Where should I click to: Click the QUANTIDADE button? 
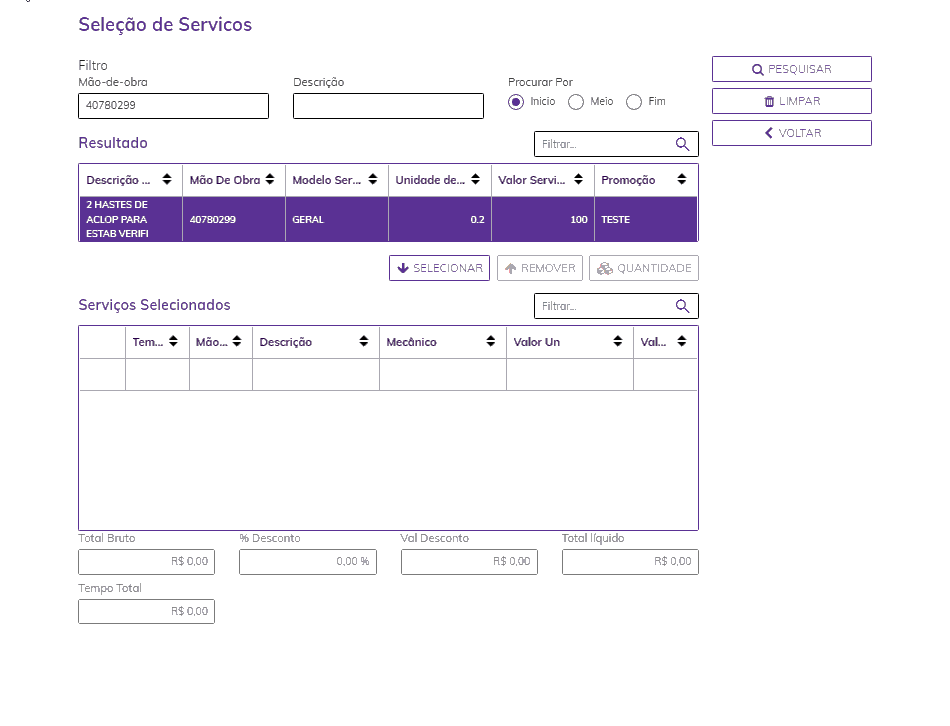pos(644,268)
